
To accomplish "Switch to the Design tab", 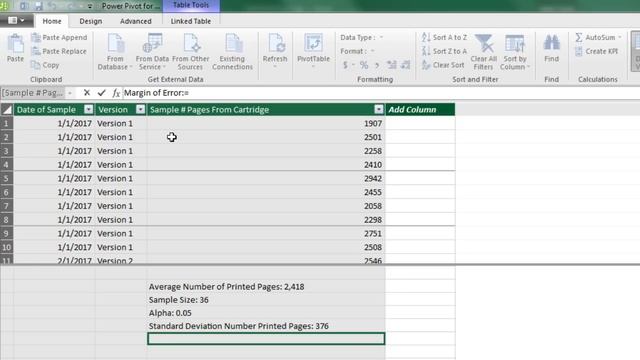I will click(x=91, y=21).
